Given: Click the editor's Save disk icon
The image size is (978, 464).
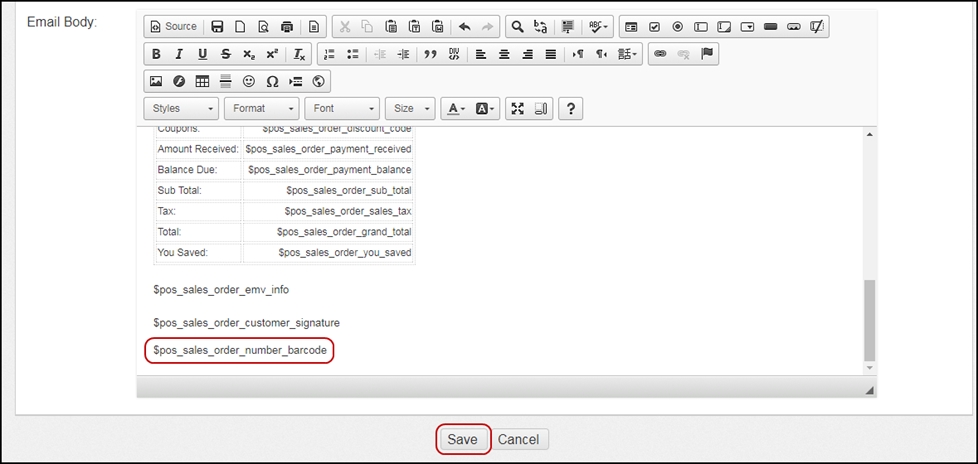Looking at the screenshot, I should (217, 27).
